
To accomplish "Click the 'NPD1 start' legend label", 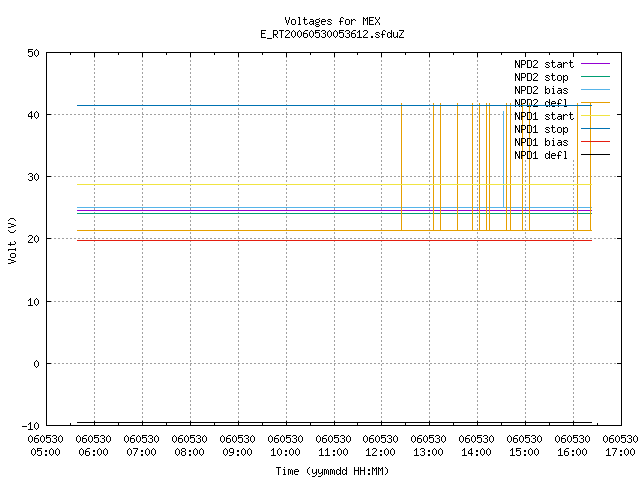I will click(x=544, y=116).
